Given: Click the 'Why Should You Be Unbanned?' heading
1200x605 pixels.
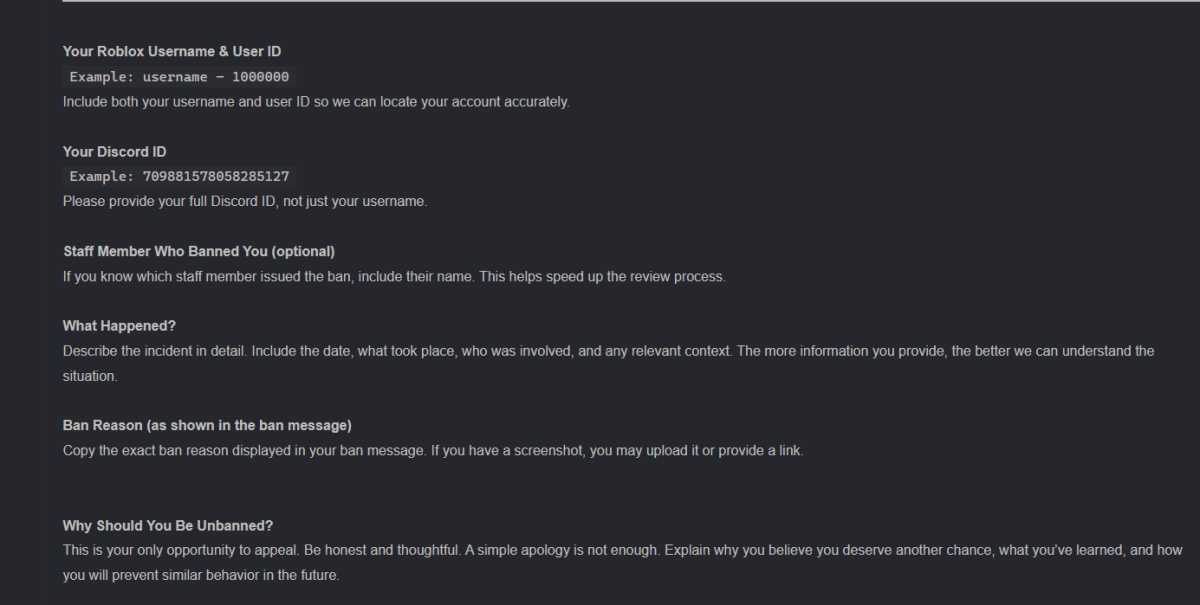Looking at the screenshot, I should (168, 526).
